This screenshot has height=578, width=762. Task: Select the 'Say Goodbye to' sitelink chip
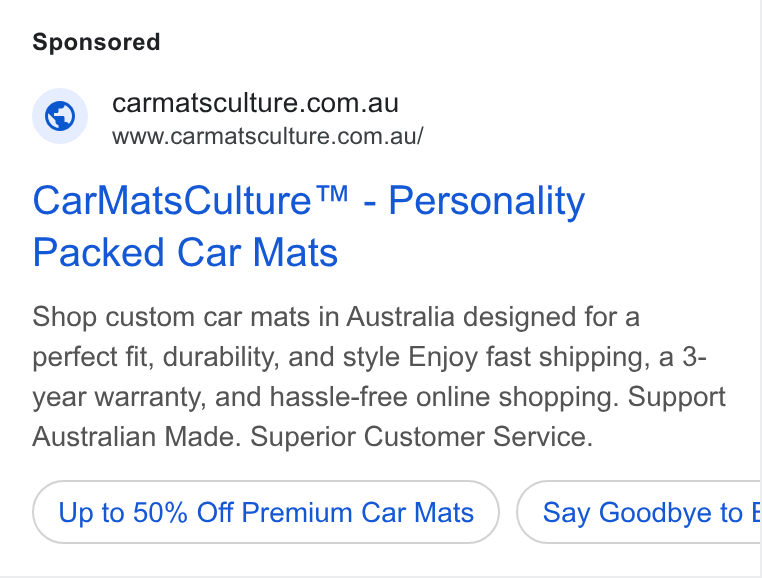(x=639, y=512)
